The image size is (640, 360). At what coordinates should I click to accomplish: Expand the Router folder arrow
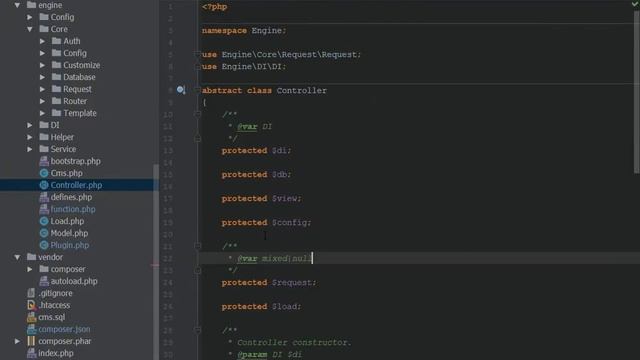click(x=42, y=101)
